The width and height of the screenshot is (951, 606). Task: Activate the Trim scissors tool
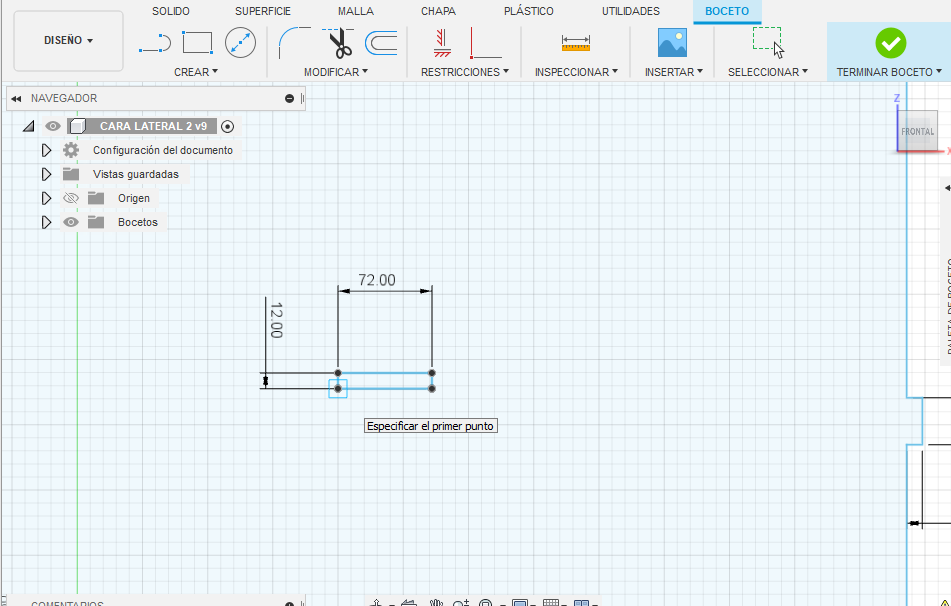(x=339, y=43)
